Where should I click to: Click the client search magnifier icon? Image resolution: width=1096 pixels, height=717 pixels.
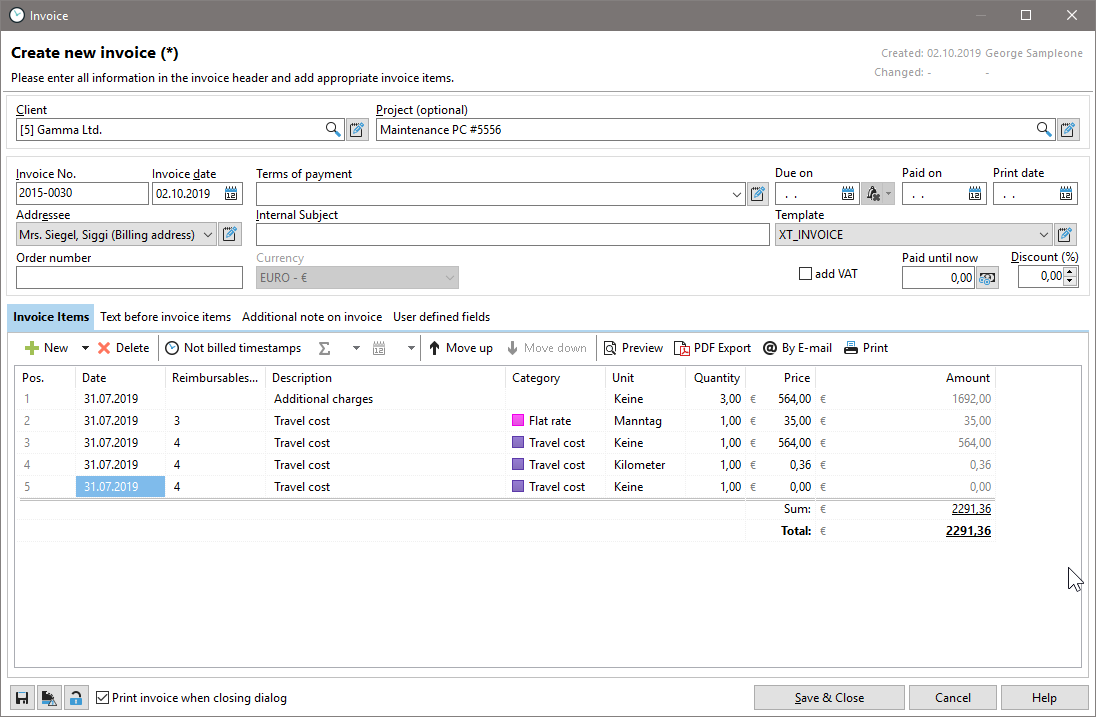[333, 130]
